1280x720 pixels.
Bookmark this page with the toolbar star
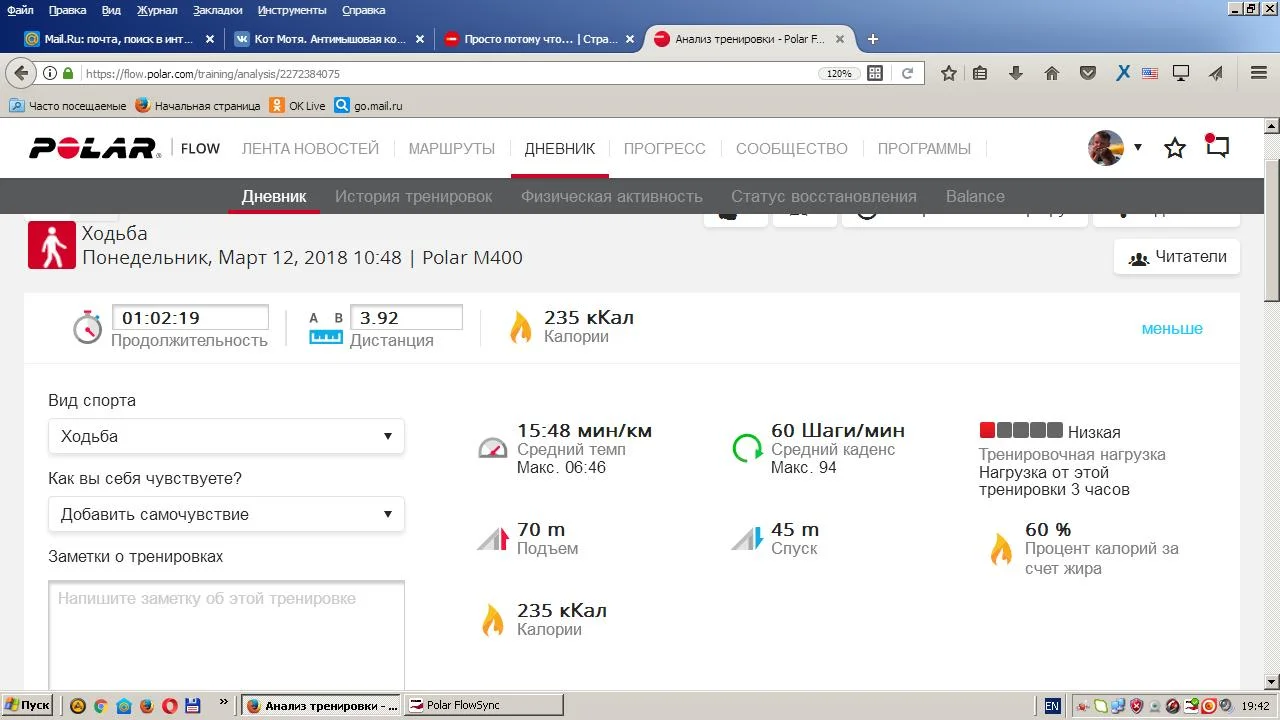coord(949,73)
